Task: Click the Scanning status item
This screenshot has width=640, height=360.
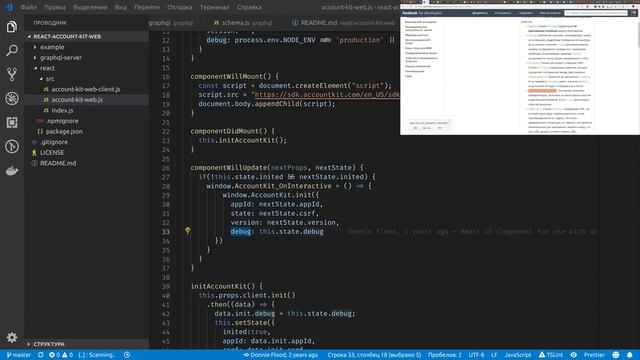Action: pyautogui.click(x=97, y=355)
